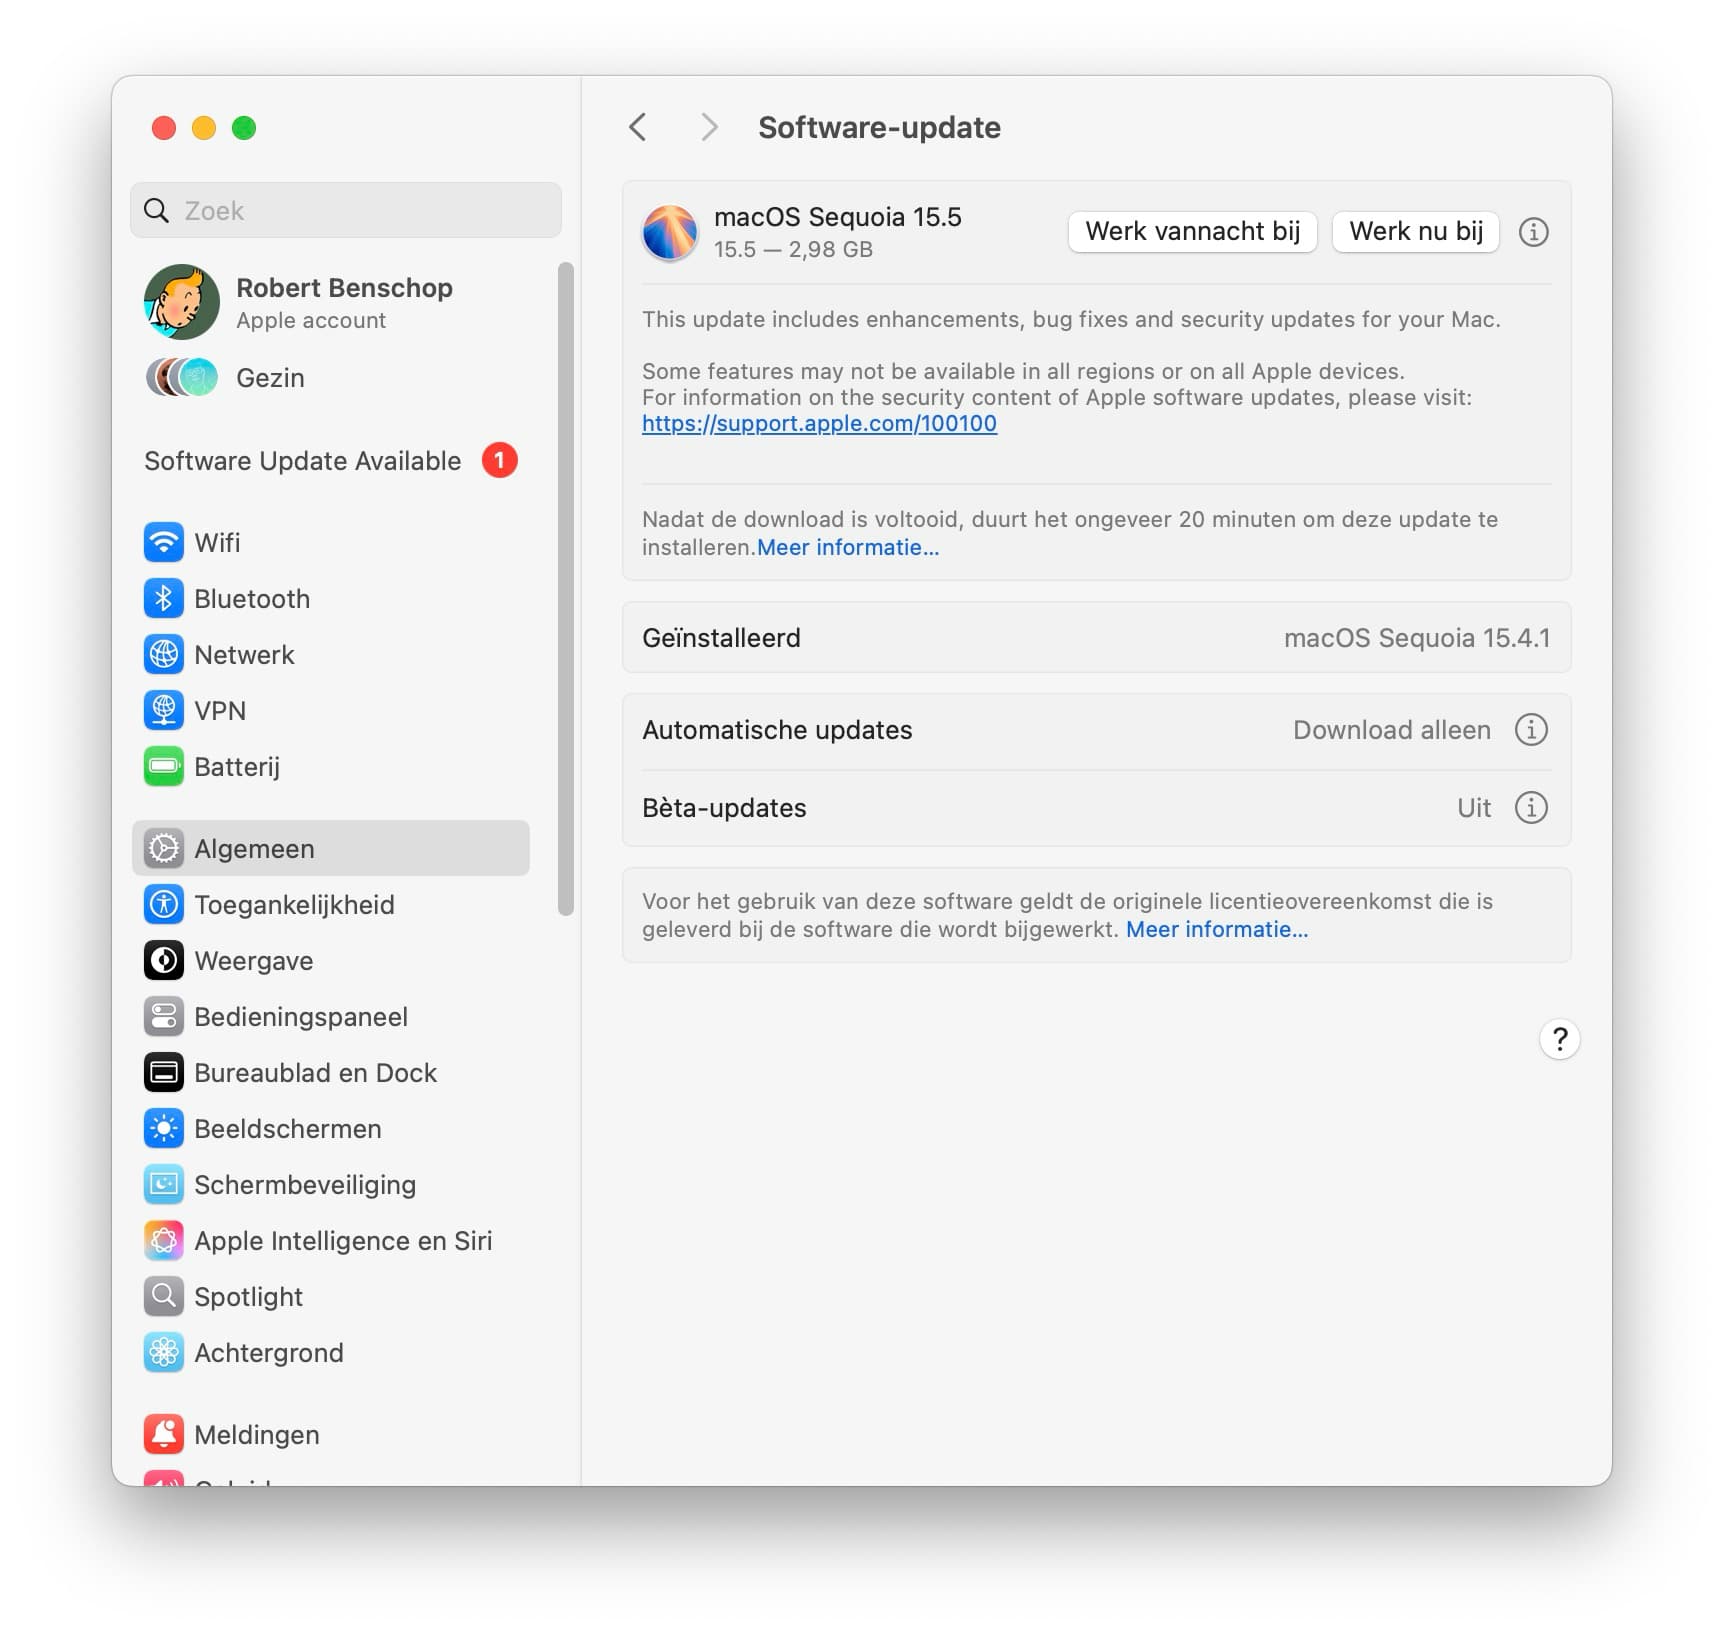Open Wifi settings icon in sidebar
Image resolution: width=1724 pixels, height=1634 pixels.
pos(164,543)
